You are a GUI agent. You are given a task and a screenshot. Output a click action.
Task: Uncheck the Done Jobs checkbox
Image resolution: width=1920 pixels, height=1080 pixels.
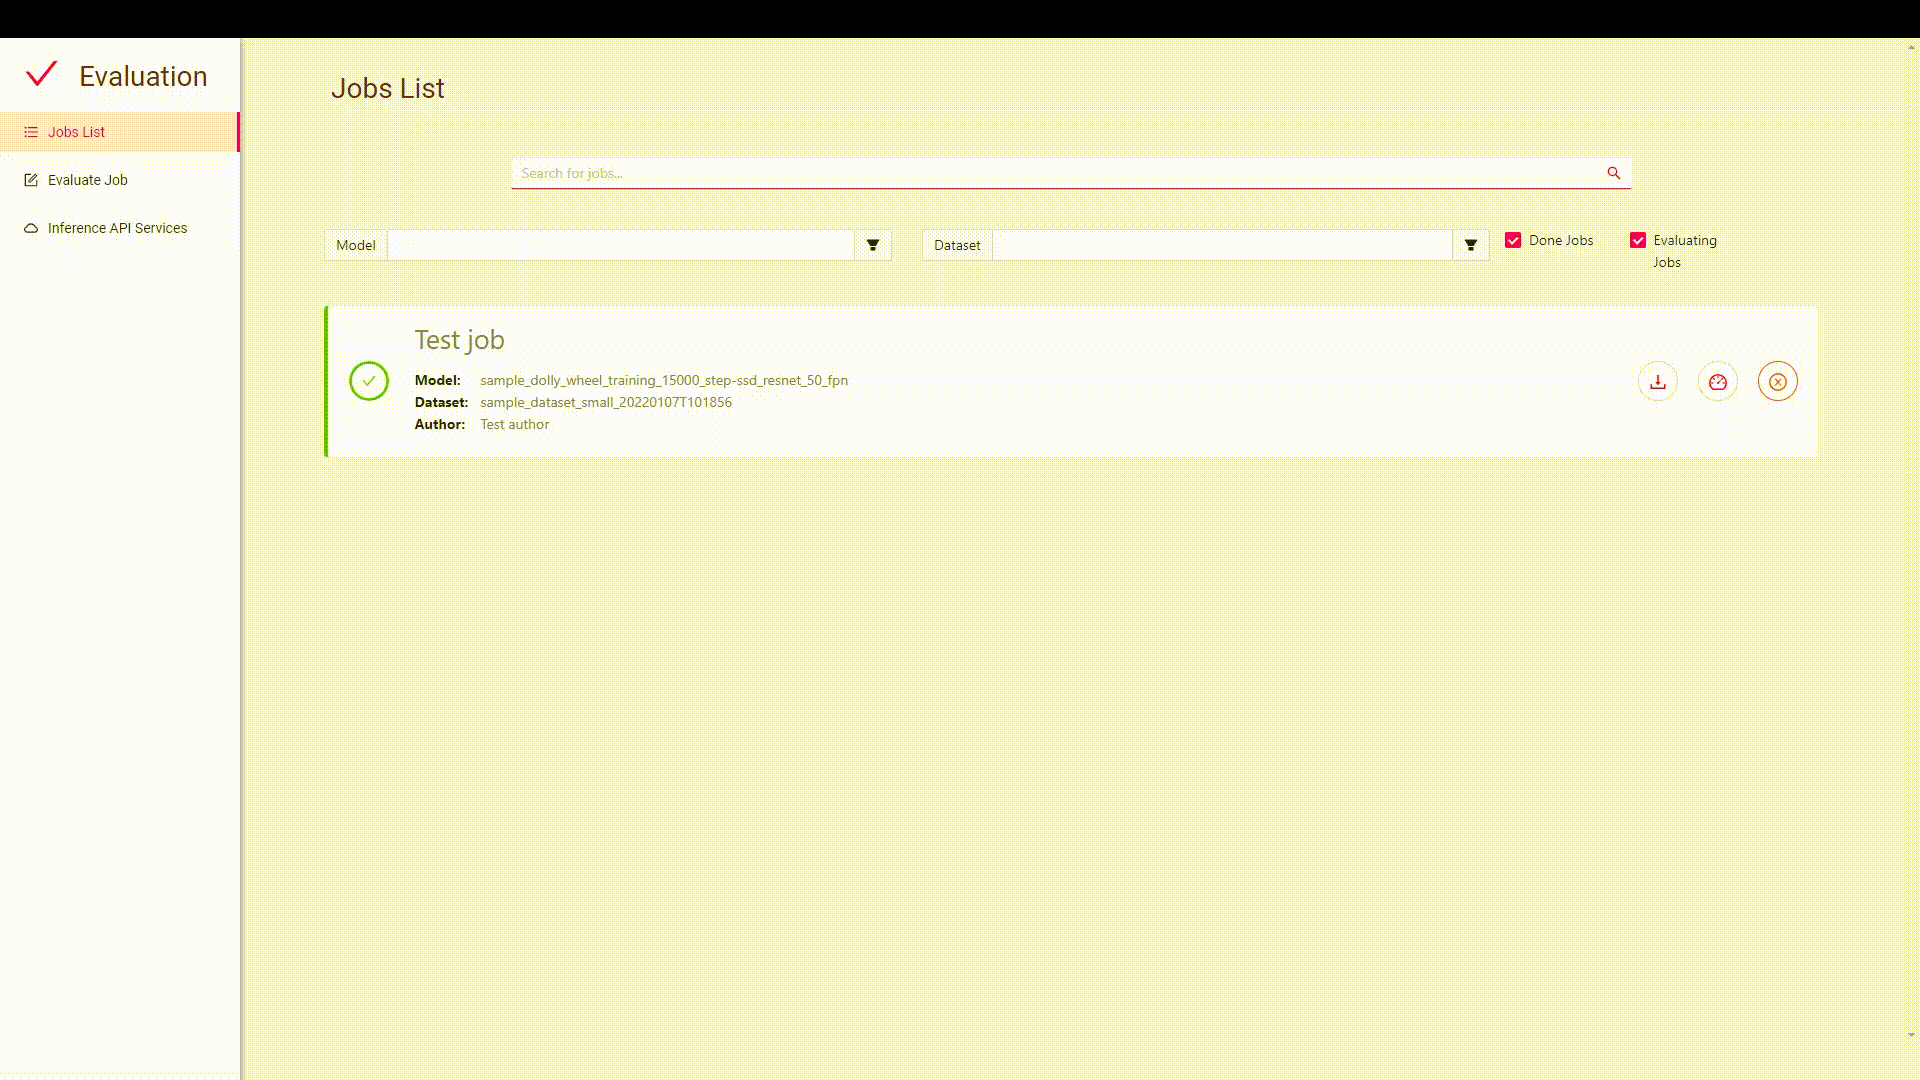point(1513,240)
